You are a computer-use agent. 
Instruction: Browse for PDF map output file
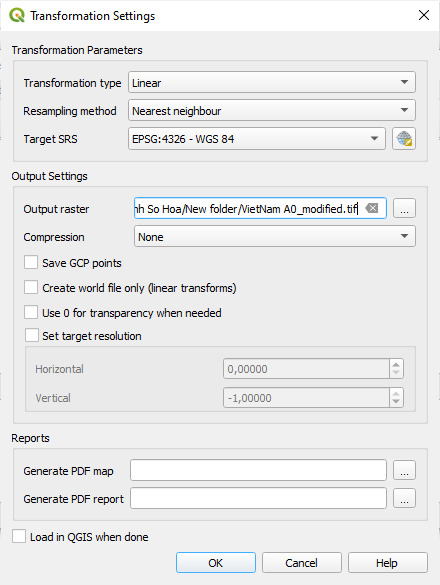coord(404,470)
